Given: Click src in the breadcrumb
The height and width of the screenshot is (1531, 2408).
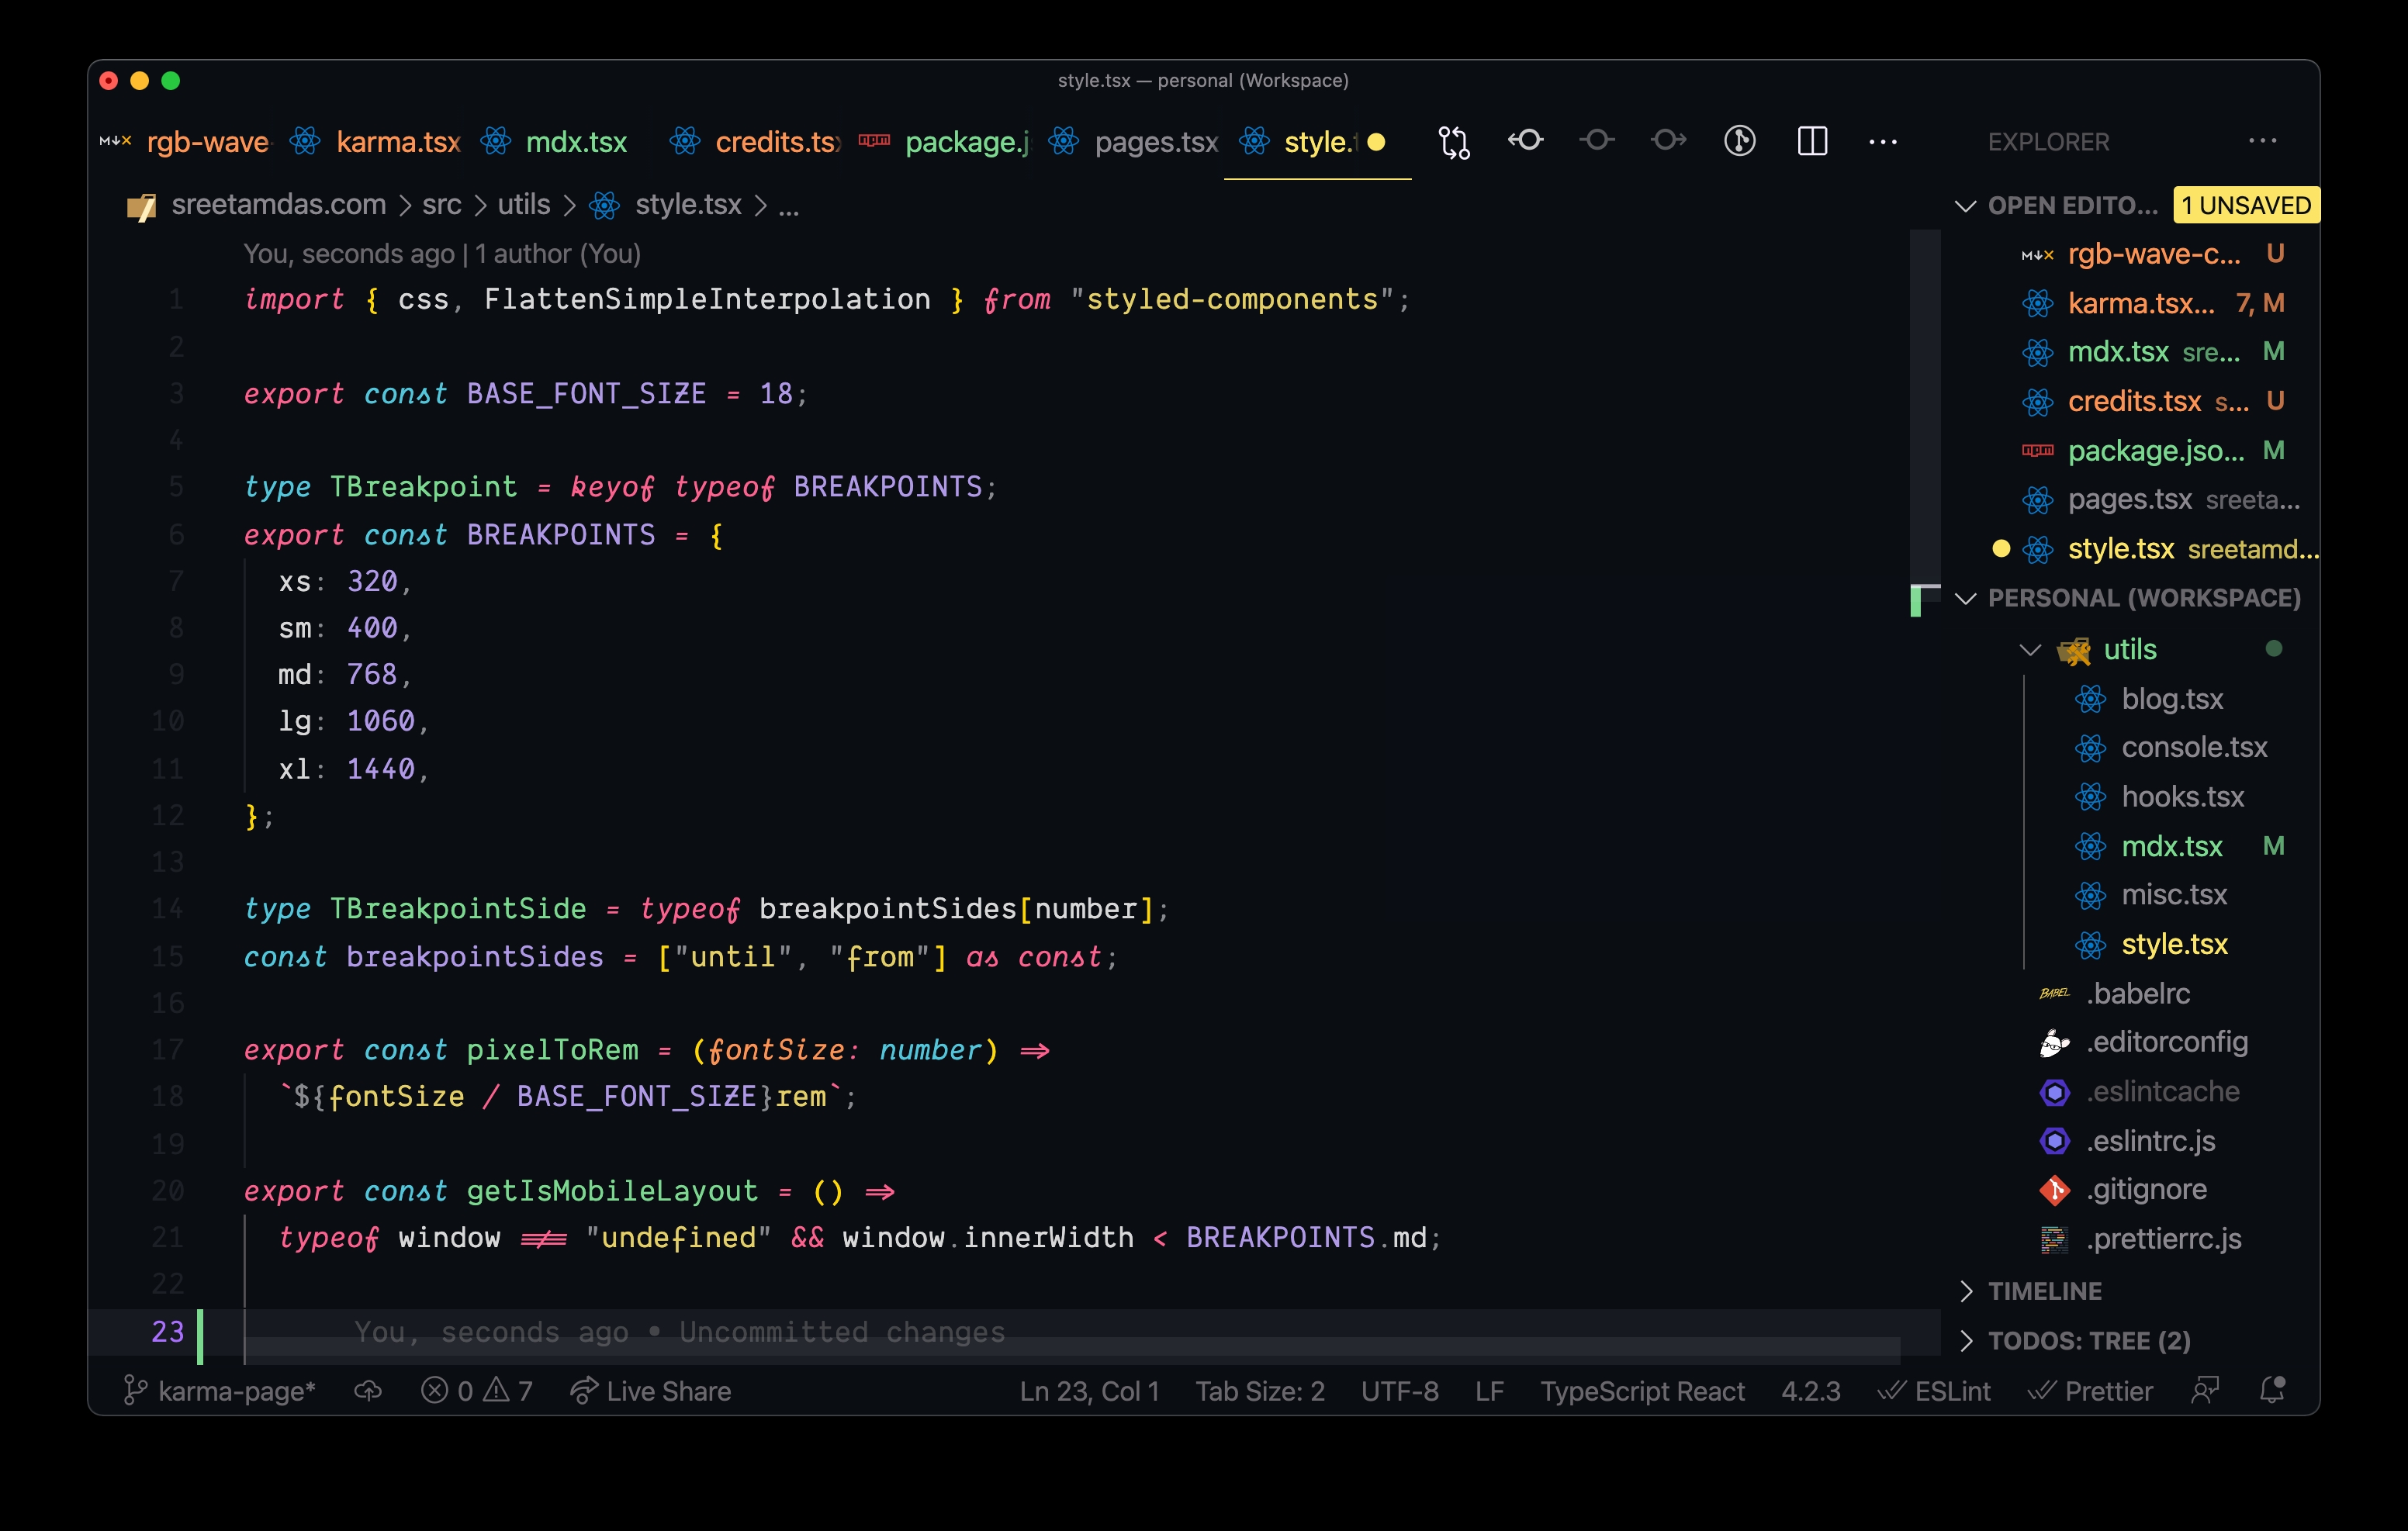Looking at the screenshot, I should coord(441,205).
